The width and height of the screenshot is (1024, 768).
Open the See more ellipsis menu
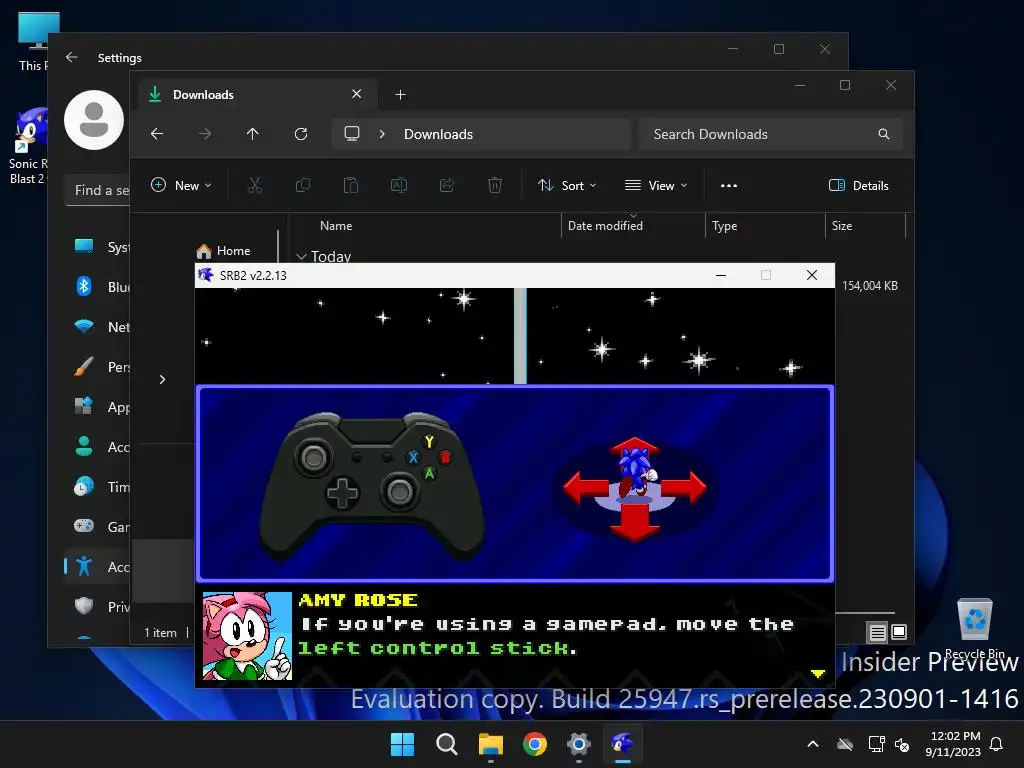[729, 185]
